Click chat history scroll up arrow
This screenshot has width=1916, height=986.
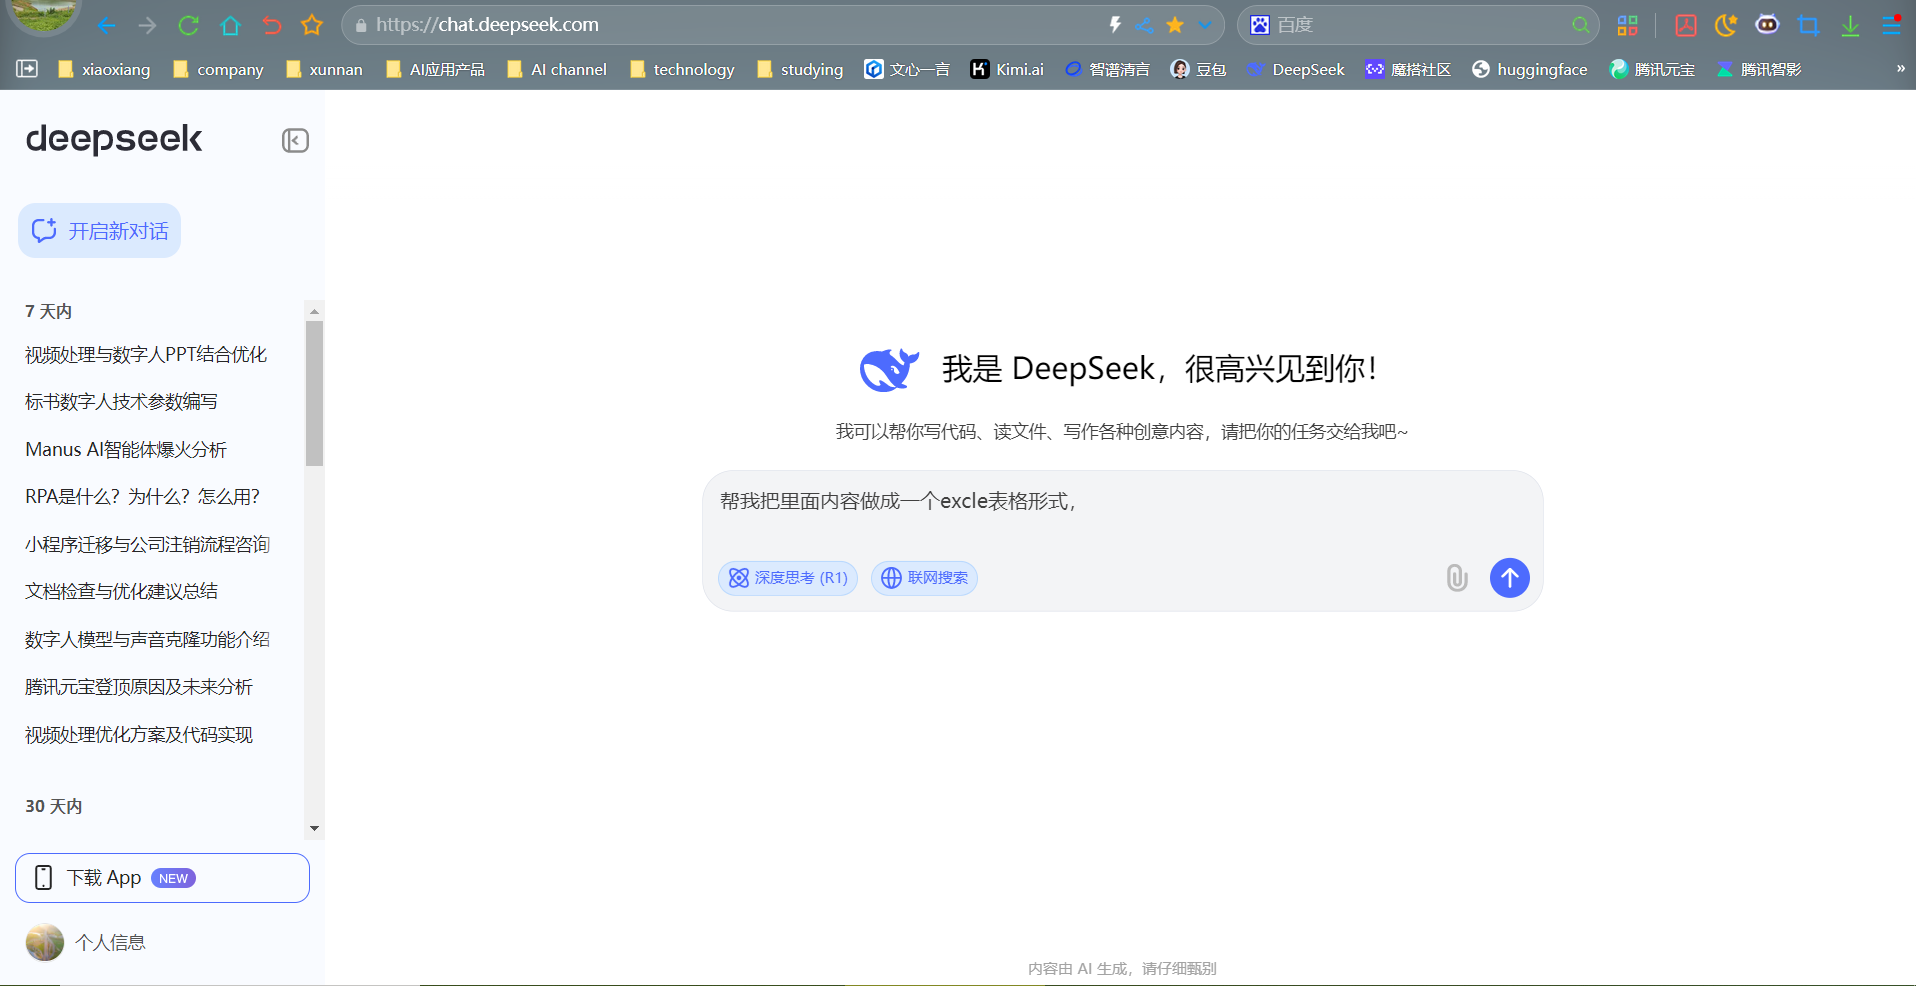[314, 311]
